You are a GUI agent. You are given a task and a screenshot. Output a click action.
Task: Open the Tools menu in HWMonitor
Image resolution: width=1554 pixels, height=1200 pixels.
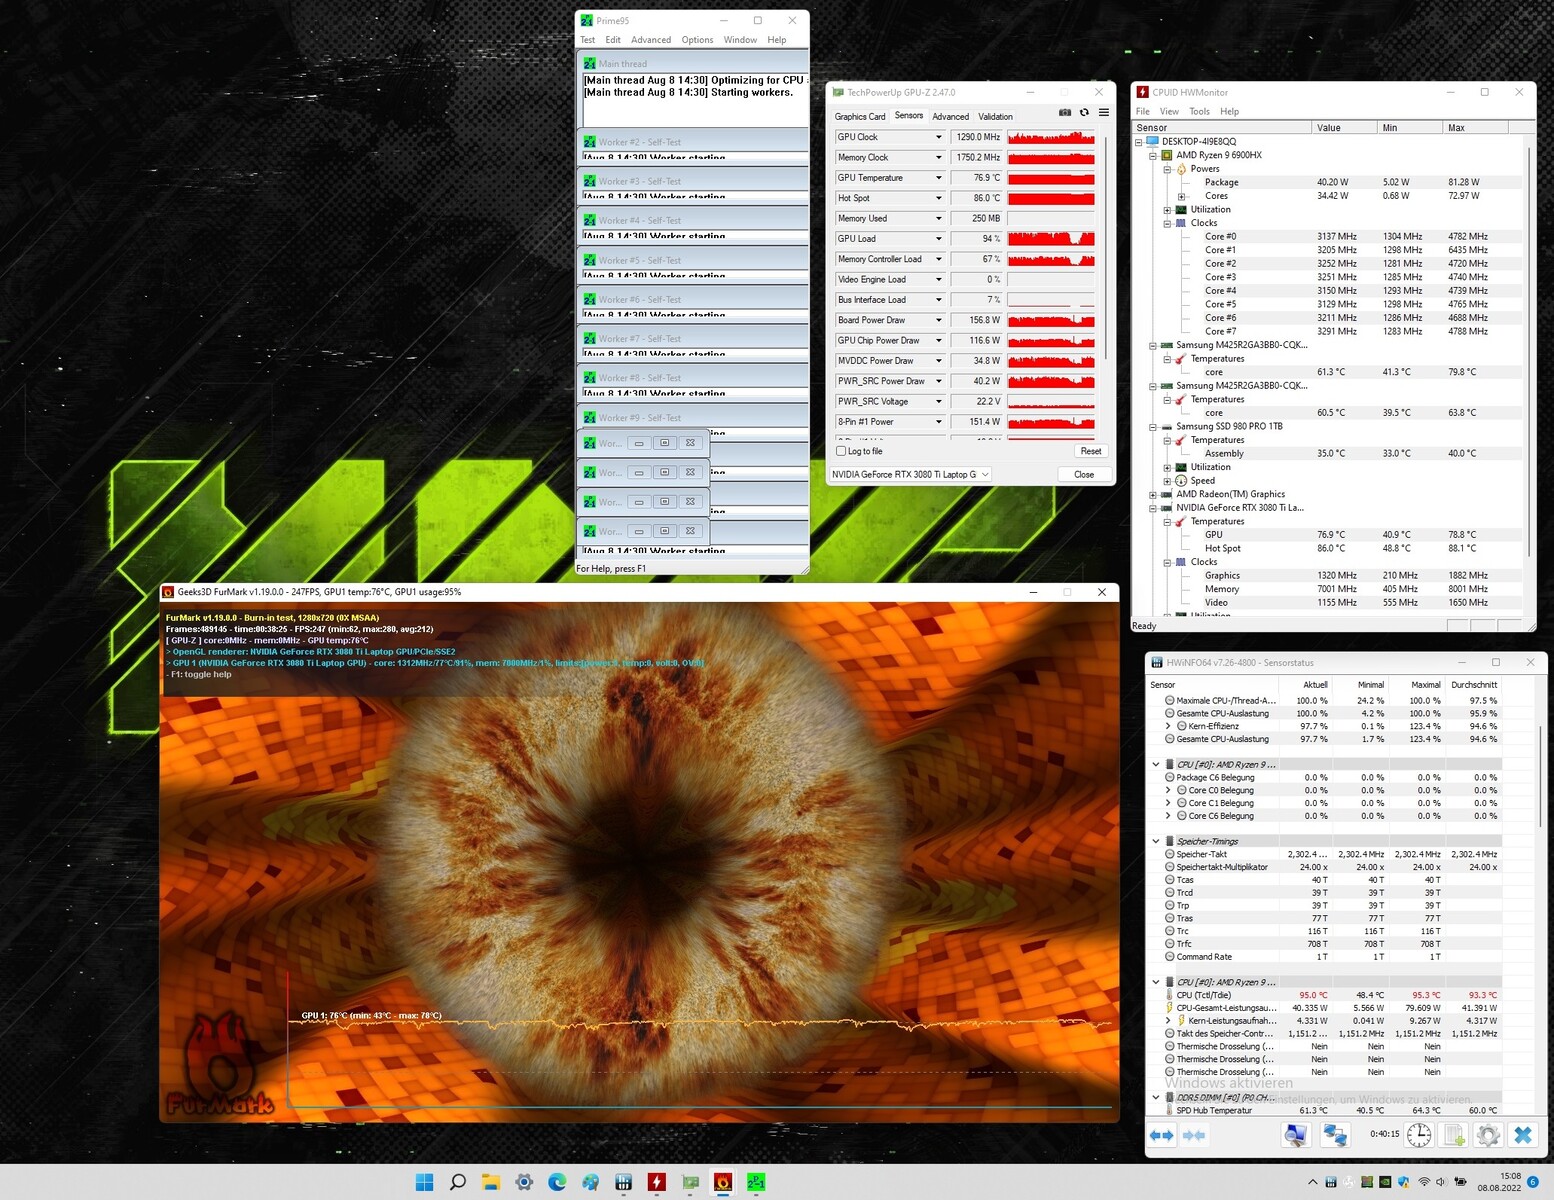tap(1199, 111)
